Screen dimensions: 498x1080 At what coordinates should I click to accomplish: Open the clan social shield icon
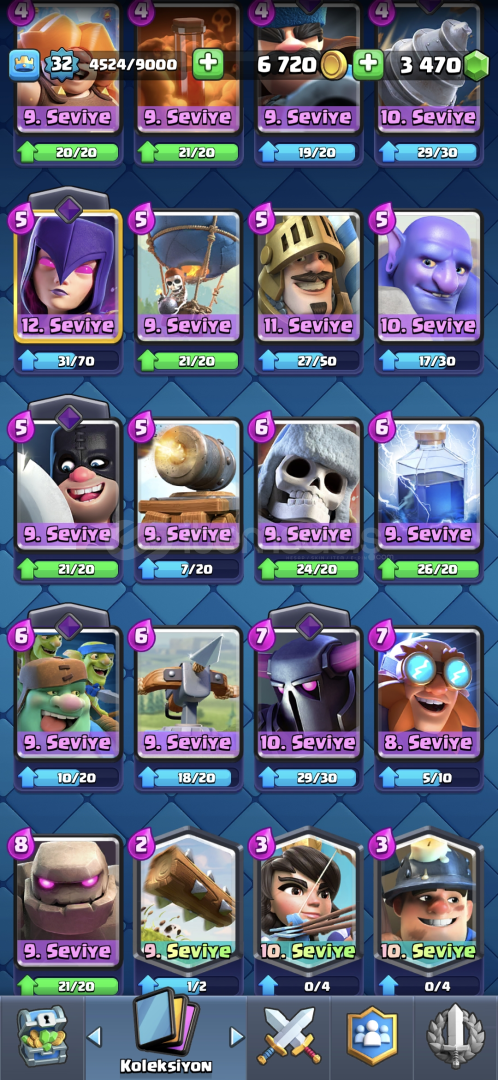[x=372, y=1036]
